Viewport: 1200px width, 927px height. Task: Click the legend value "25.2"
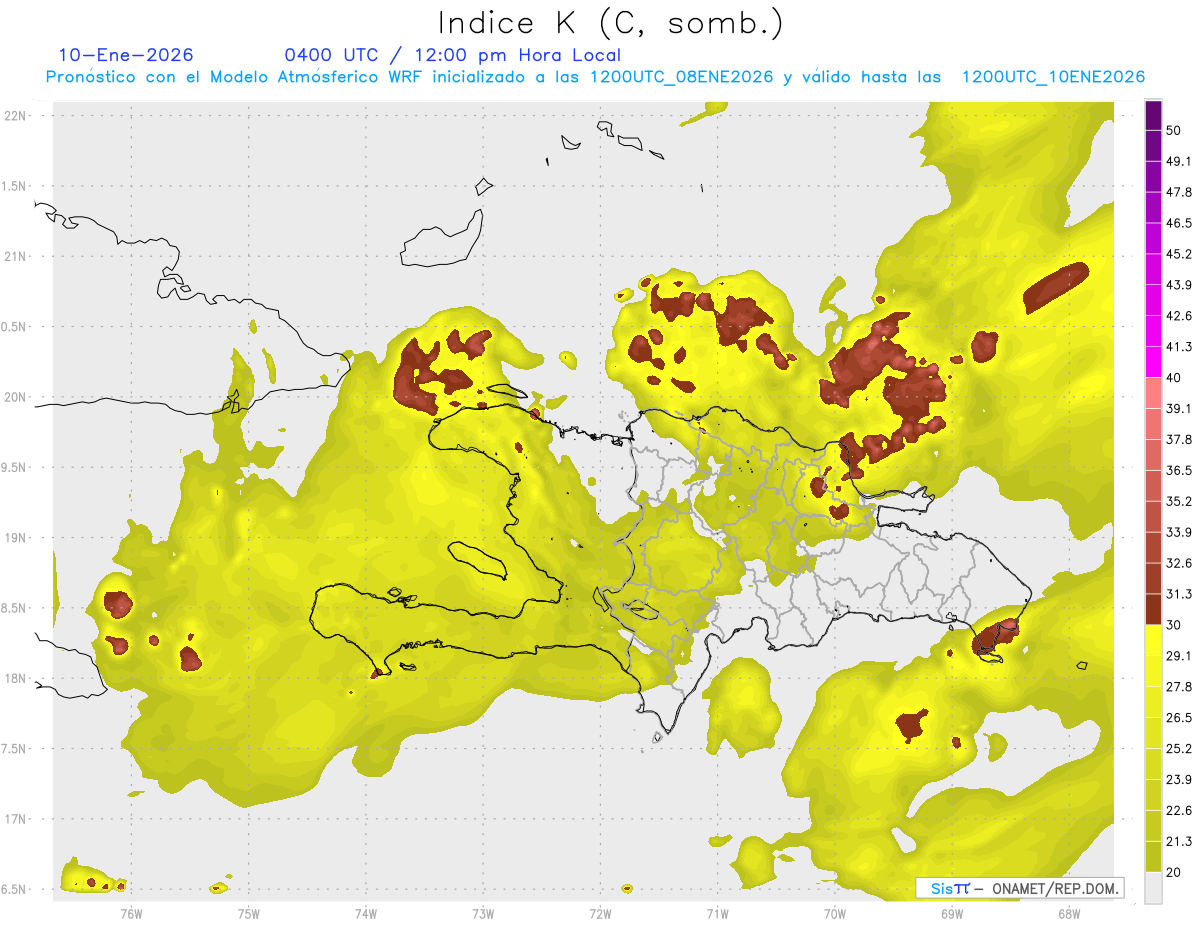pyautogui.click(x=1179, y=749)
